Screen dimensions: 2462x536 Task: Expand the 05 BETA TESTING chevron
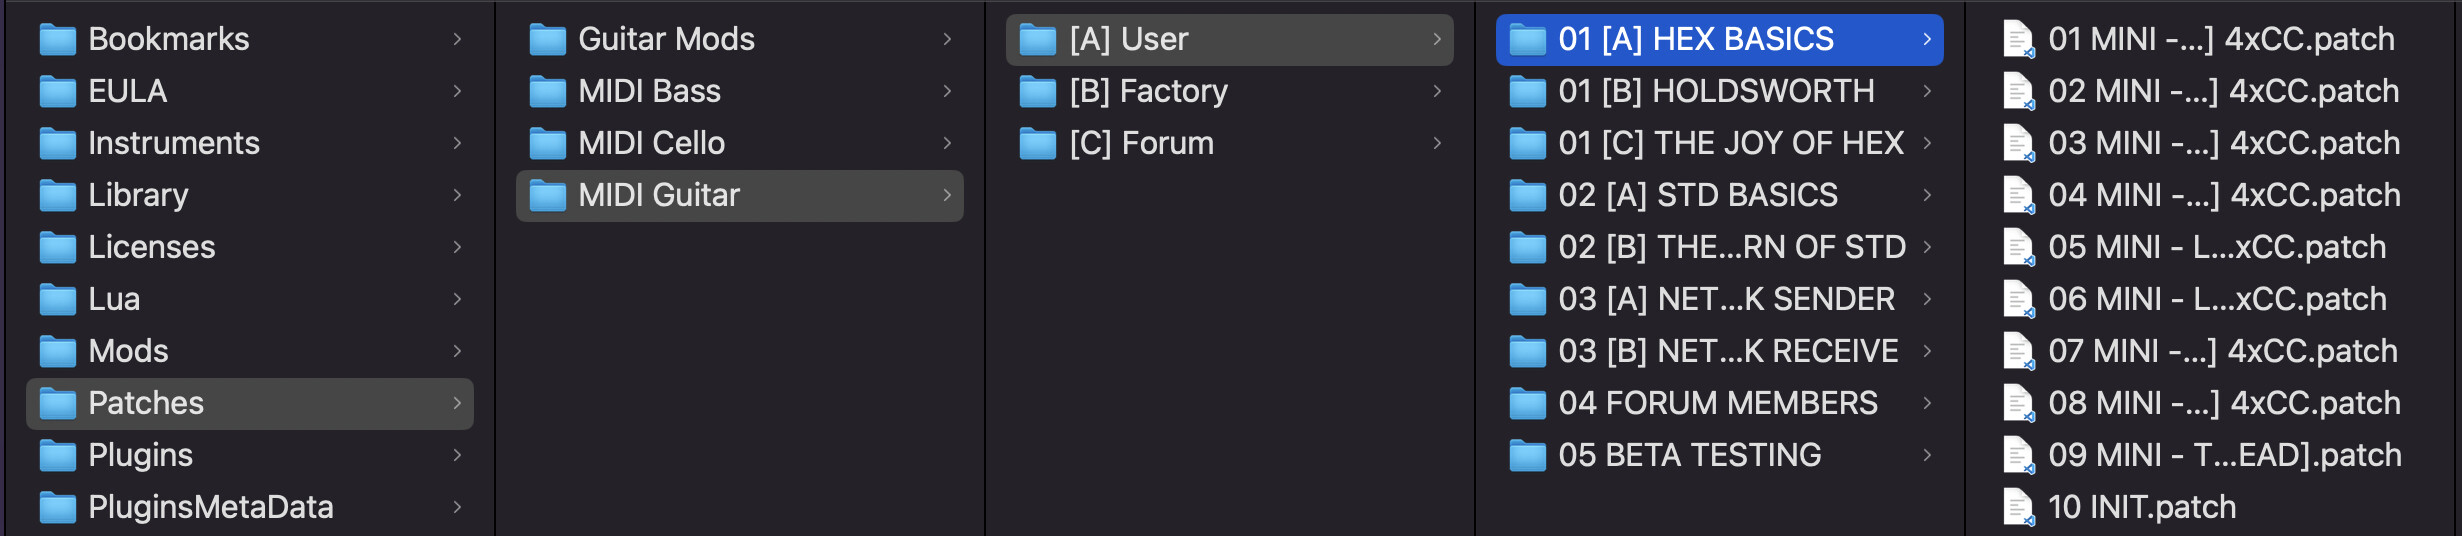click(x=1927, y=455)
